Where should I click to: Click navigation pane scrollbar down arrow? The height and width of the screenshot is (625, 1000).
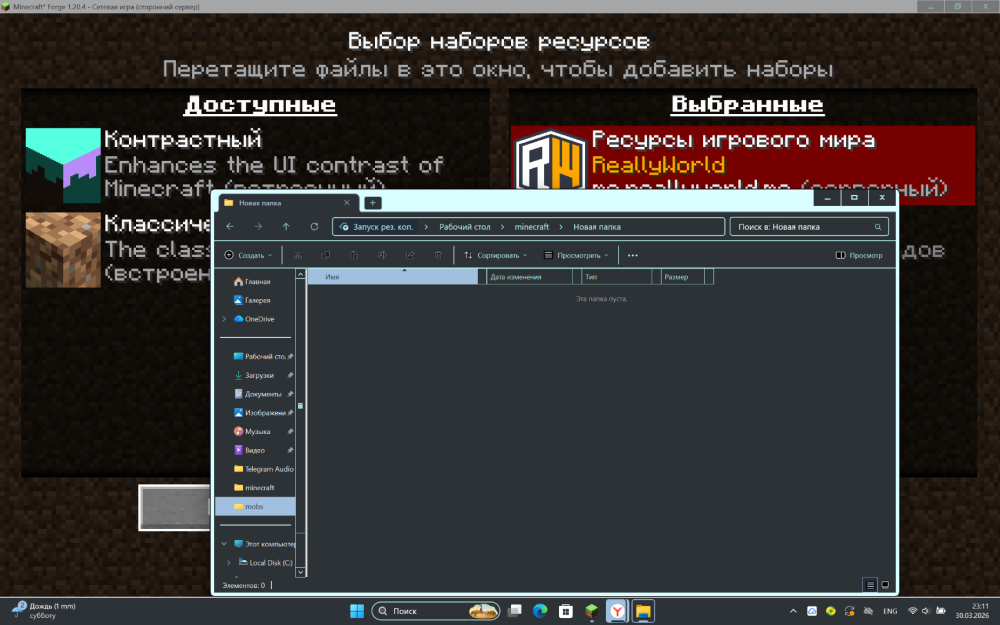301,572
